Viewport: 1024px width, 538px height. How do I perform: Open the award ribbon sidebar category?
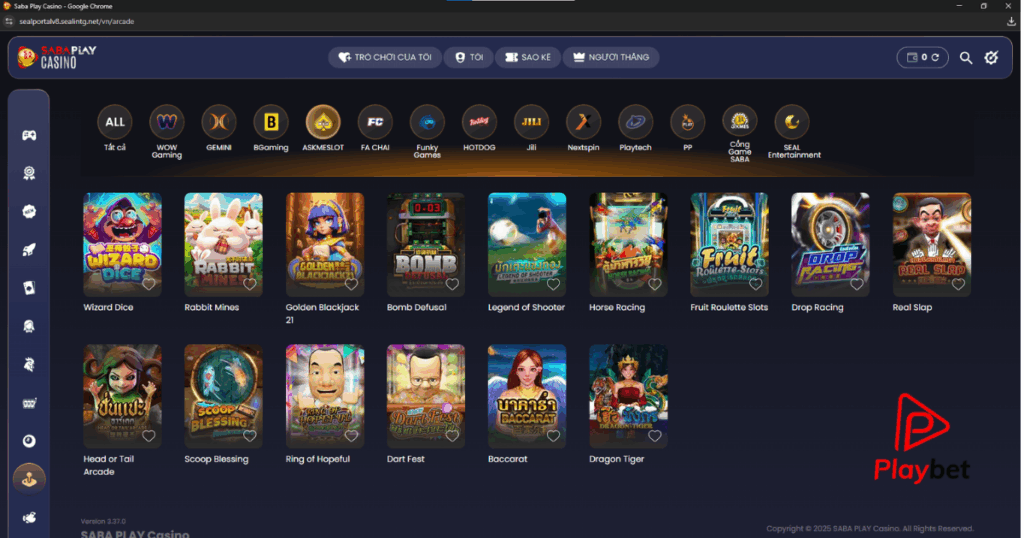[29, 173]
